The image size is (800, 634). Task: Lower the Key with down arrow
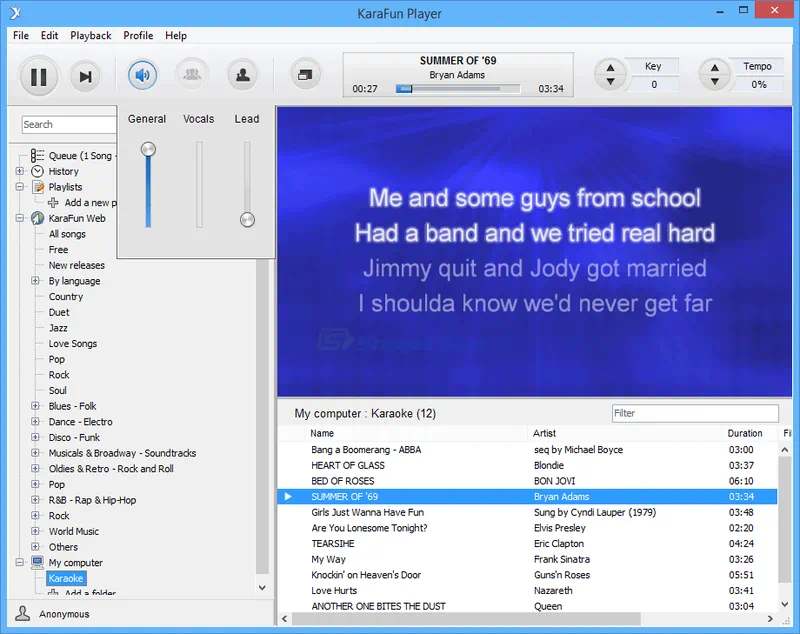pos(610,82)
